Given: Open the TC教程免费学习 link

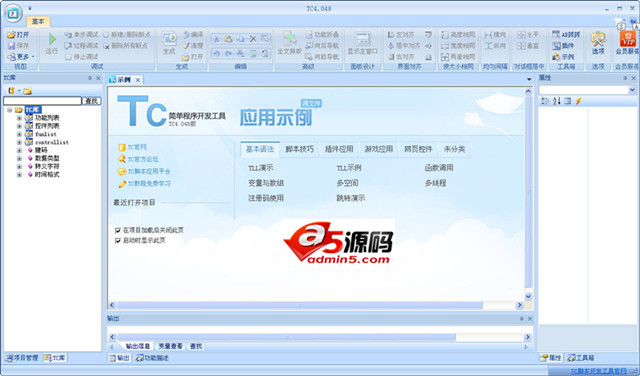Looking at the screenshot, I should [x=149, y=184].
